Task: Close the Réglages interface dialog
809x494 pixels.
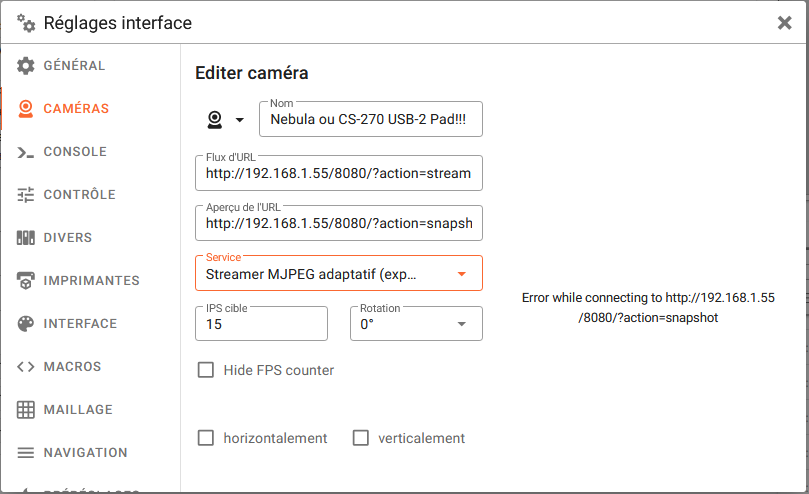Action: pos(784,23)
